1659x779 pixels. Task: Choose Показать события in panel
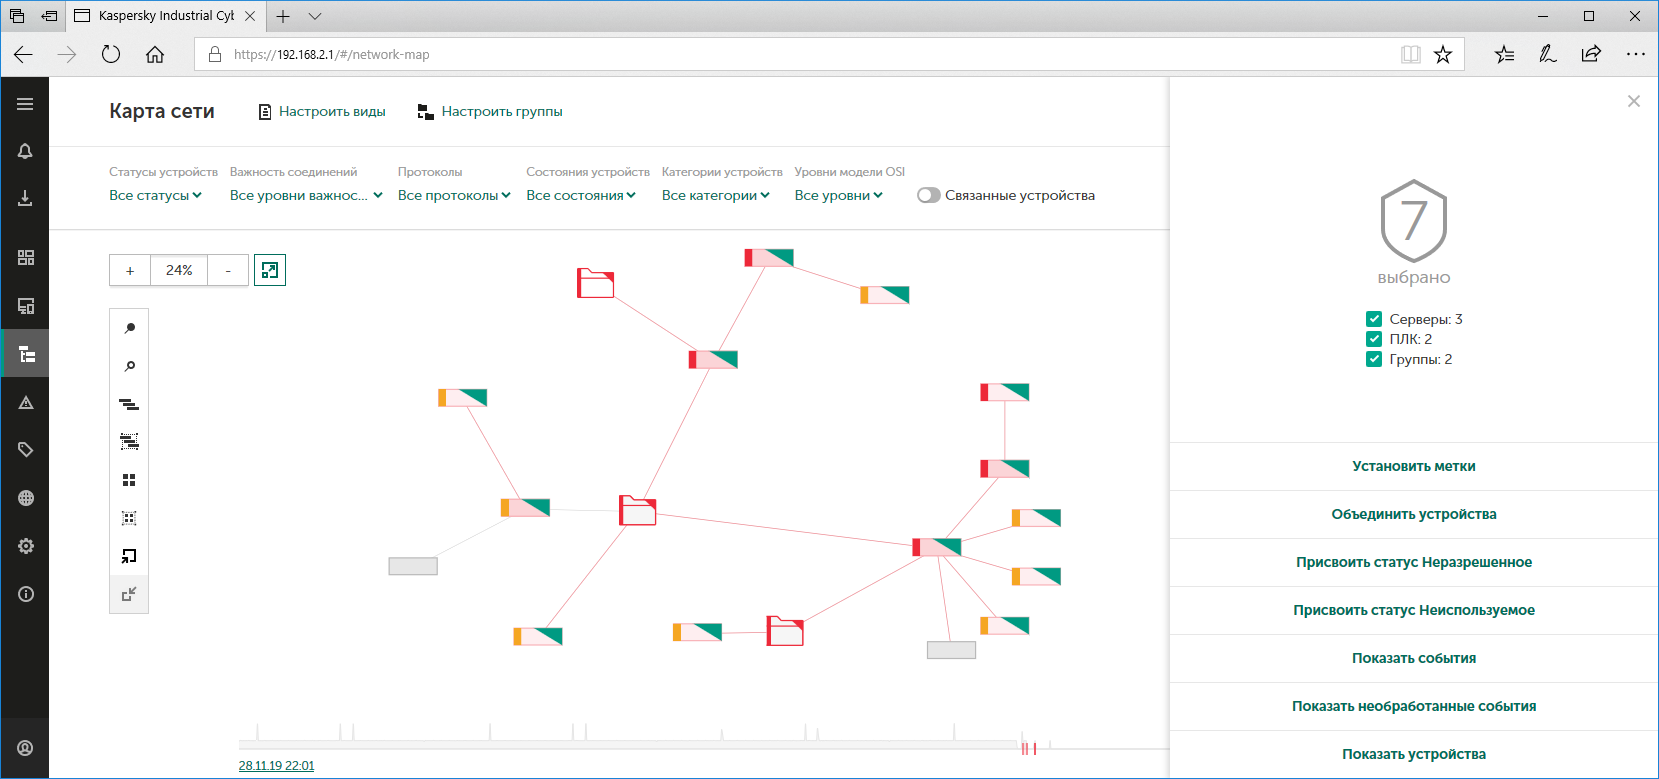click(x=1413, y=658)
